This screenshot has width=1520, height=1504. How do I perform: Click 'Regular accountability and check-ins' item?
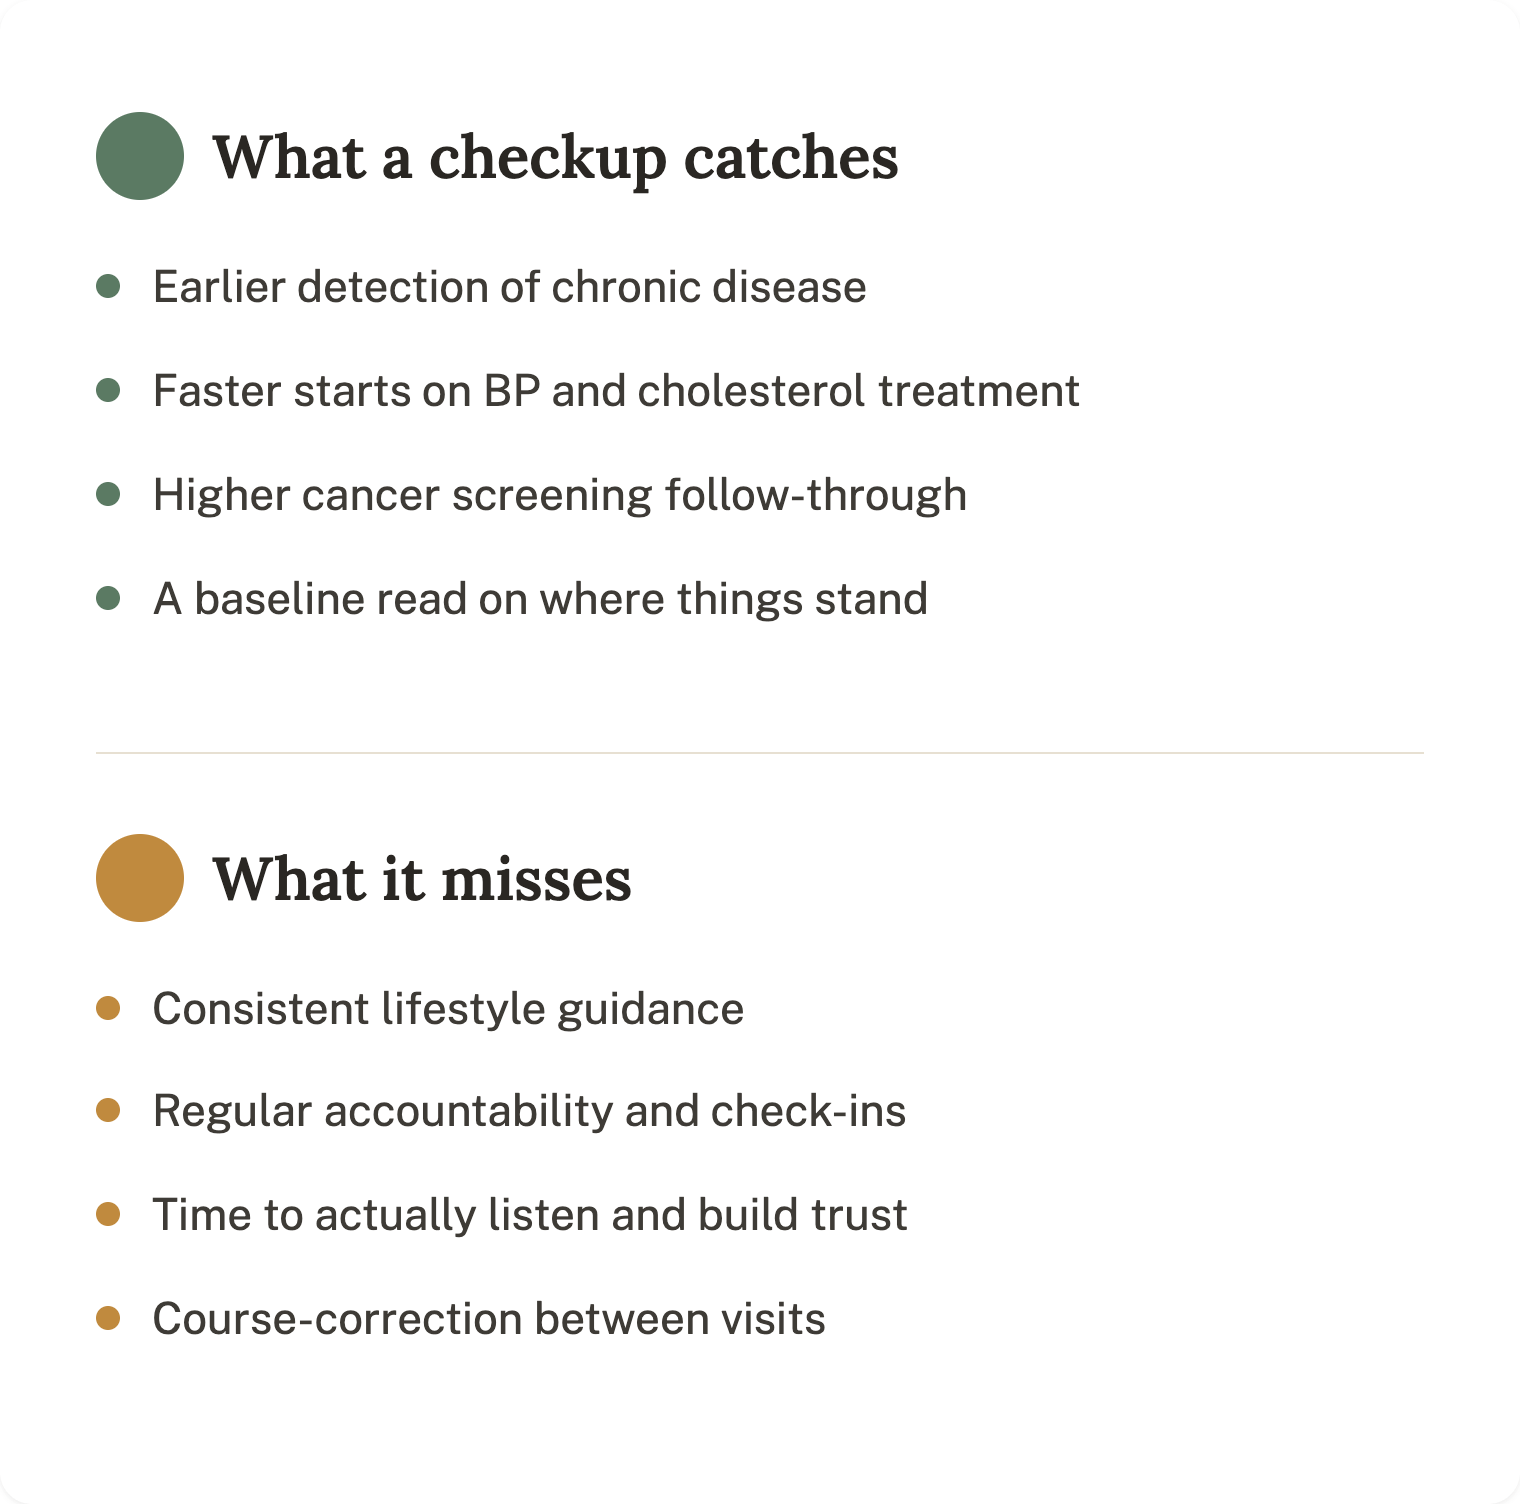click(x=529, y=1111)
